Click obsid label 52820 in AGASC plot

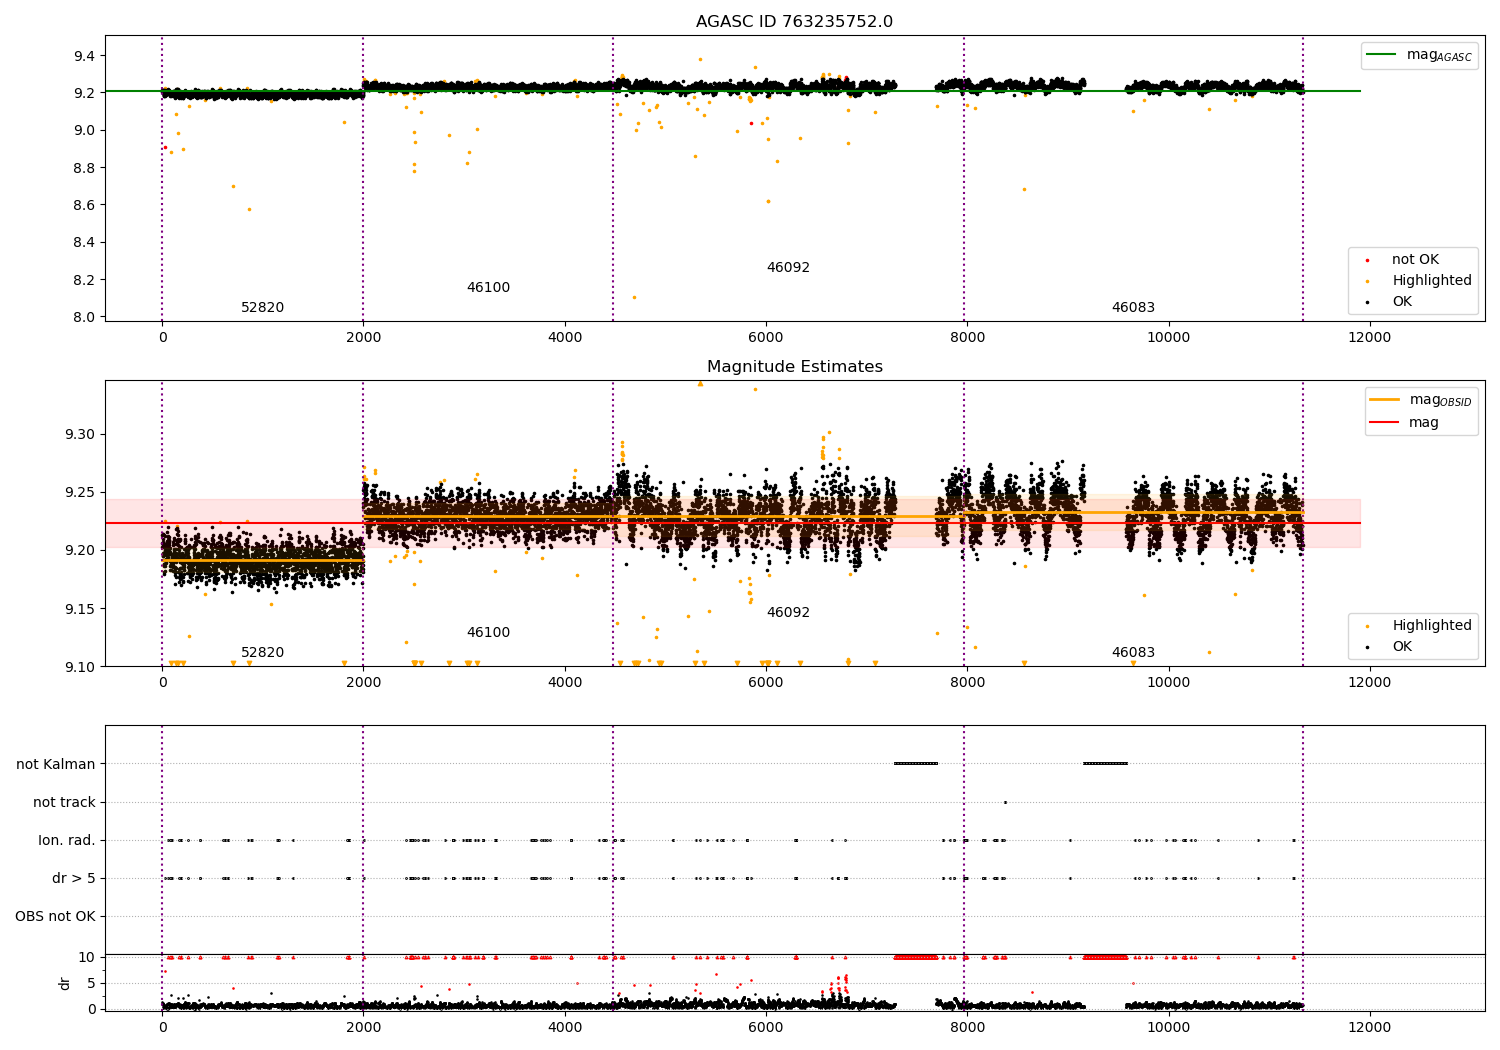point(262,308)
